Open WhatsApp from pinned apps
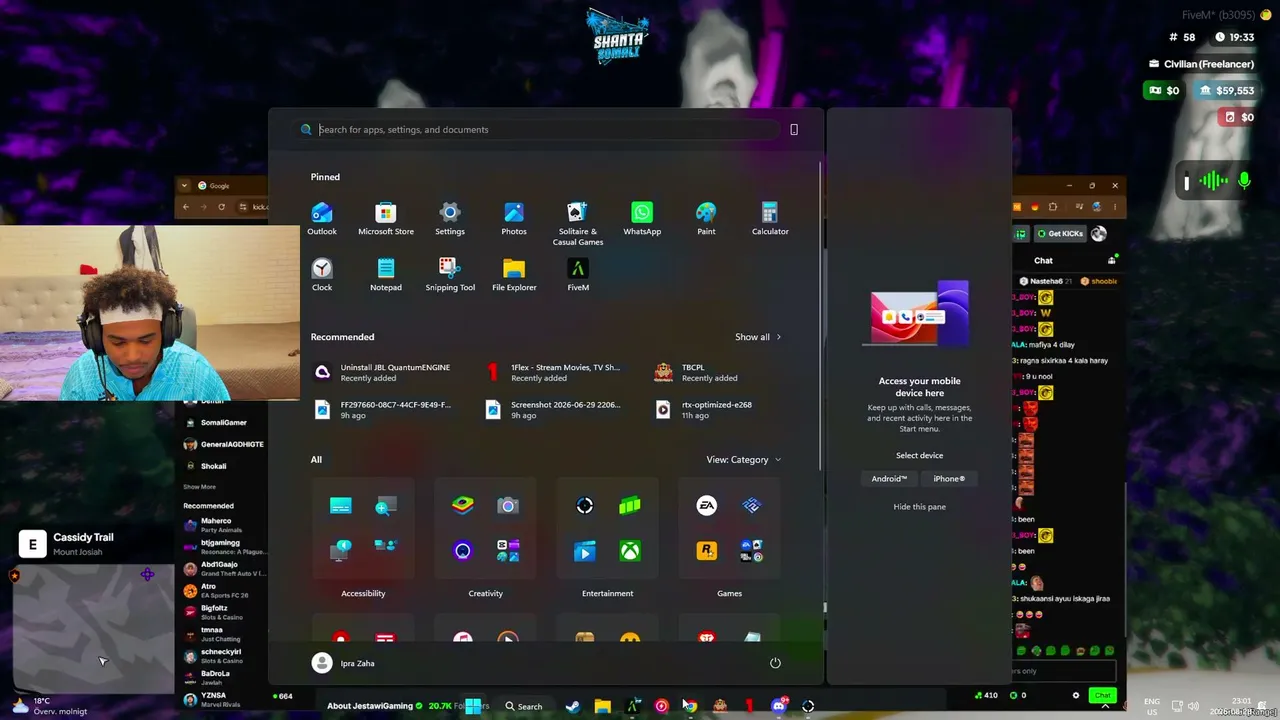 point(642,219)
